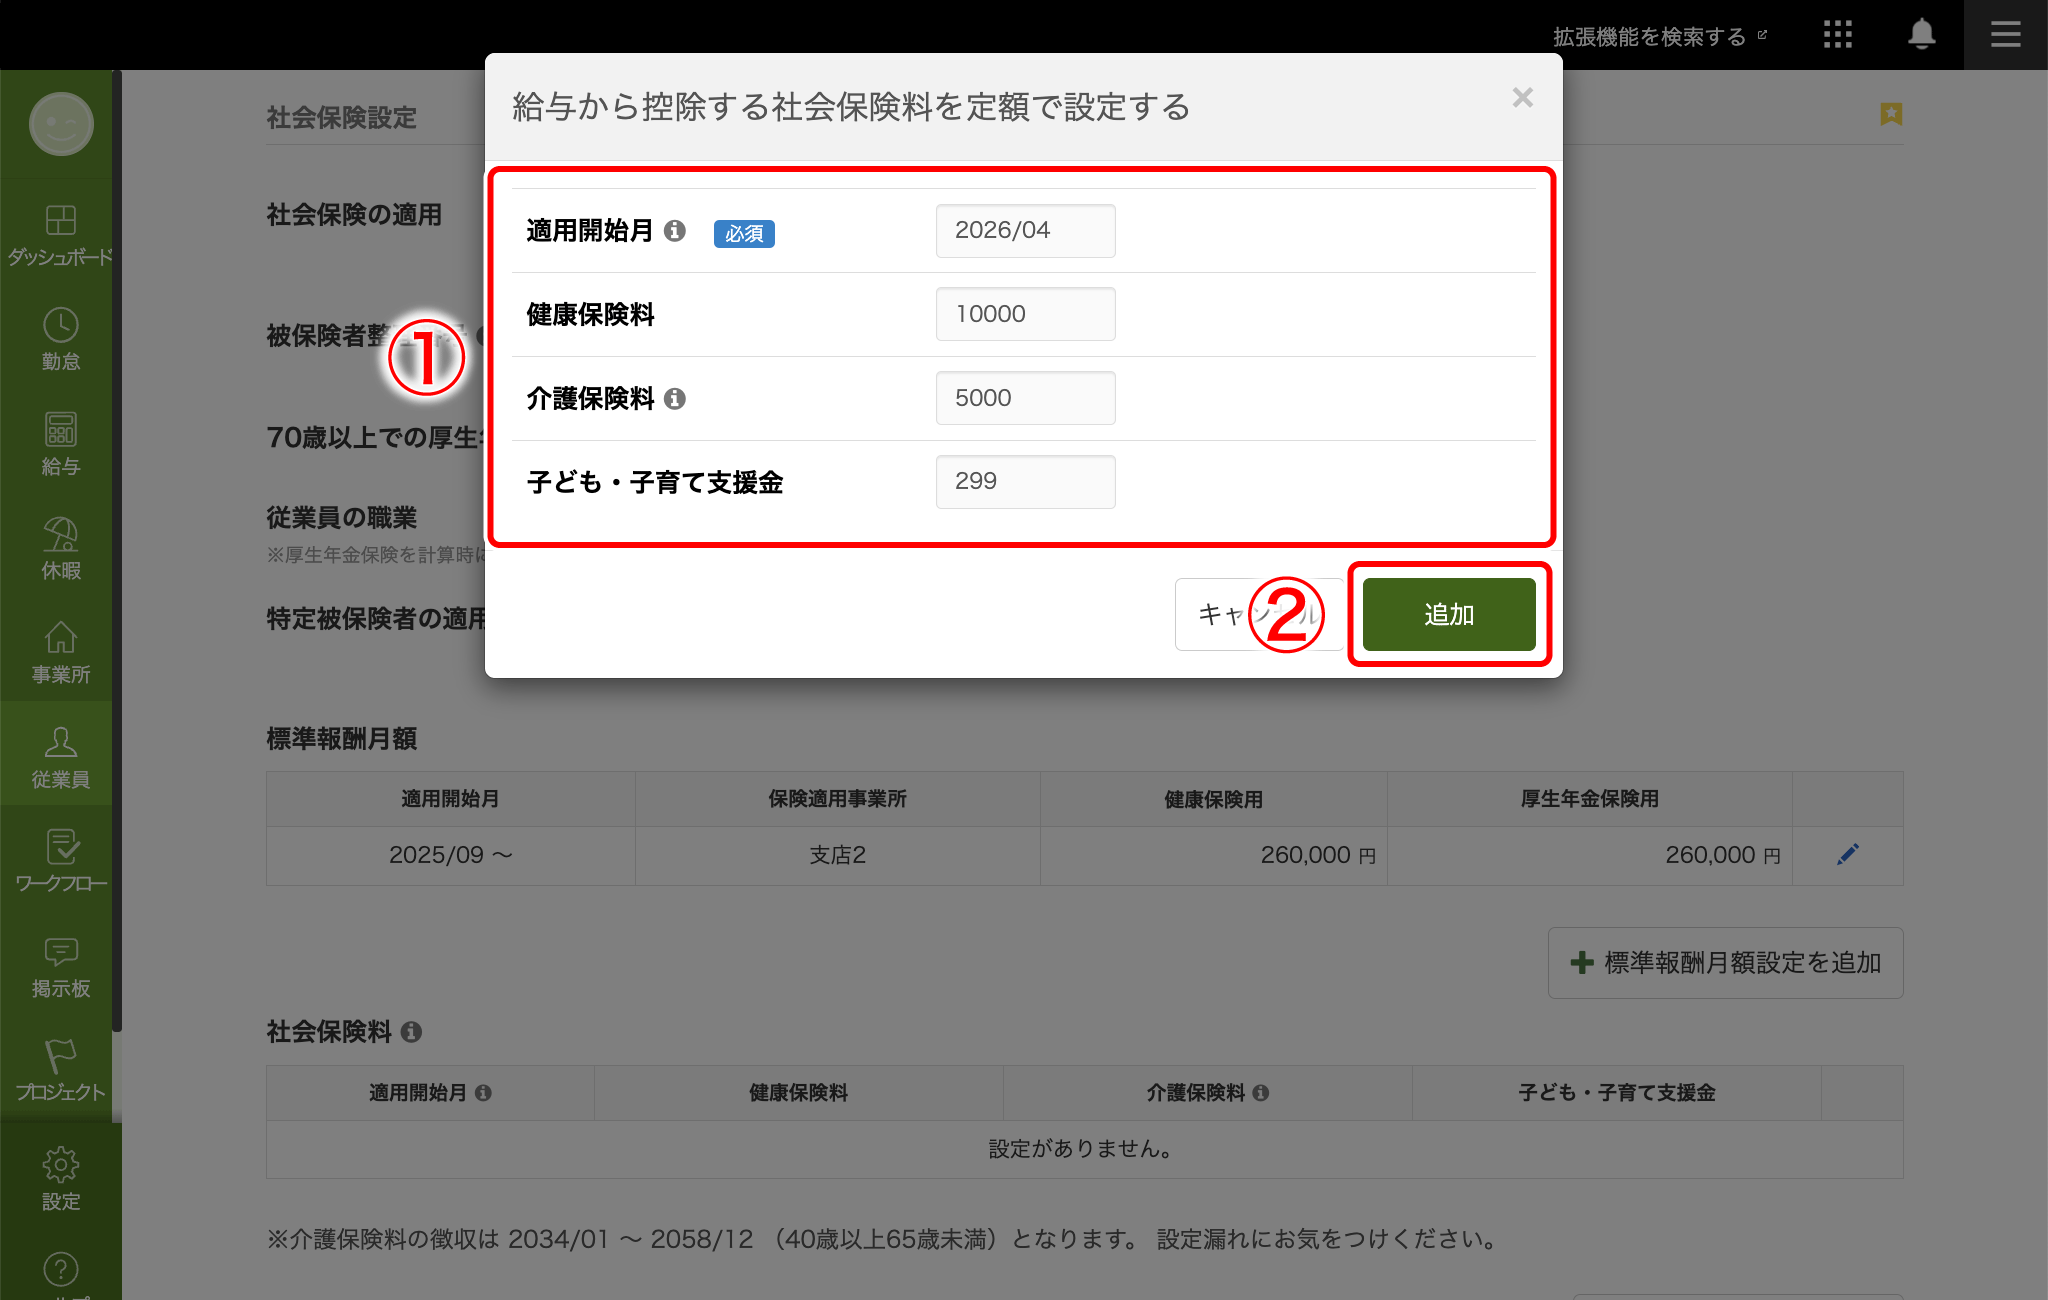Click the yellow bookmark icon

pyautogui.click(x=1890, y=116)
